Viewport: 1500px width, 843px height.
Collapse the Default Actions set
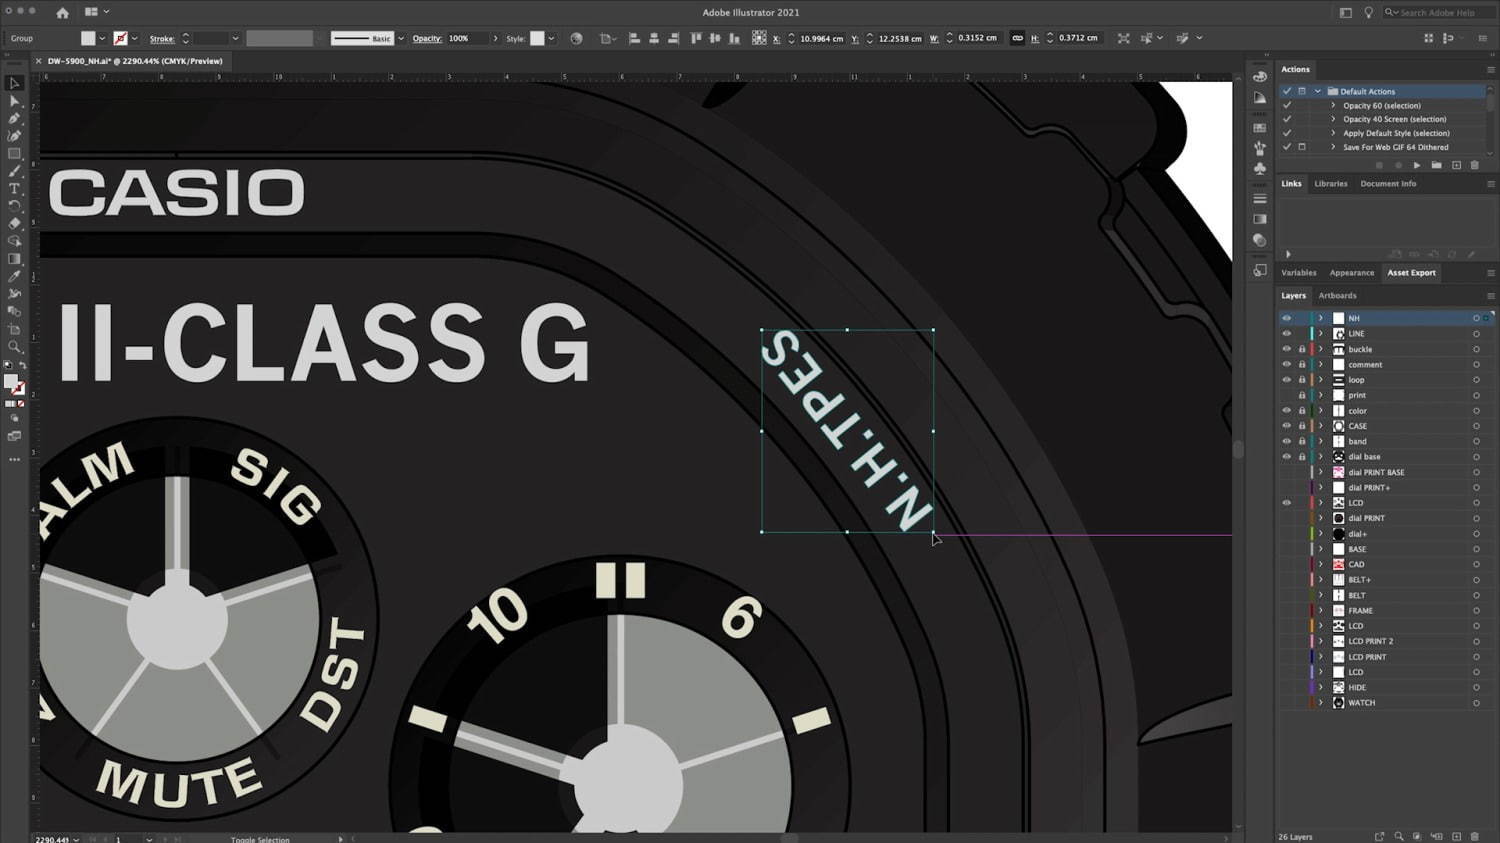pyautogui.click(x=1318, y=91)
